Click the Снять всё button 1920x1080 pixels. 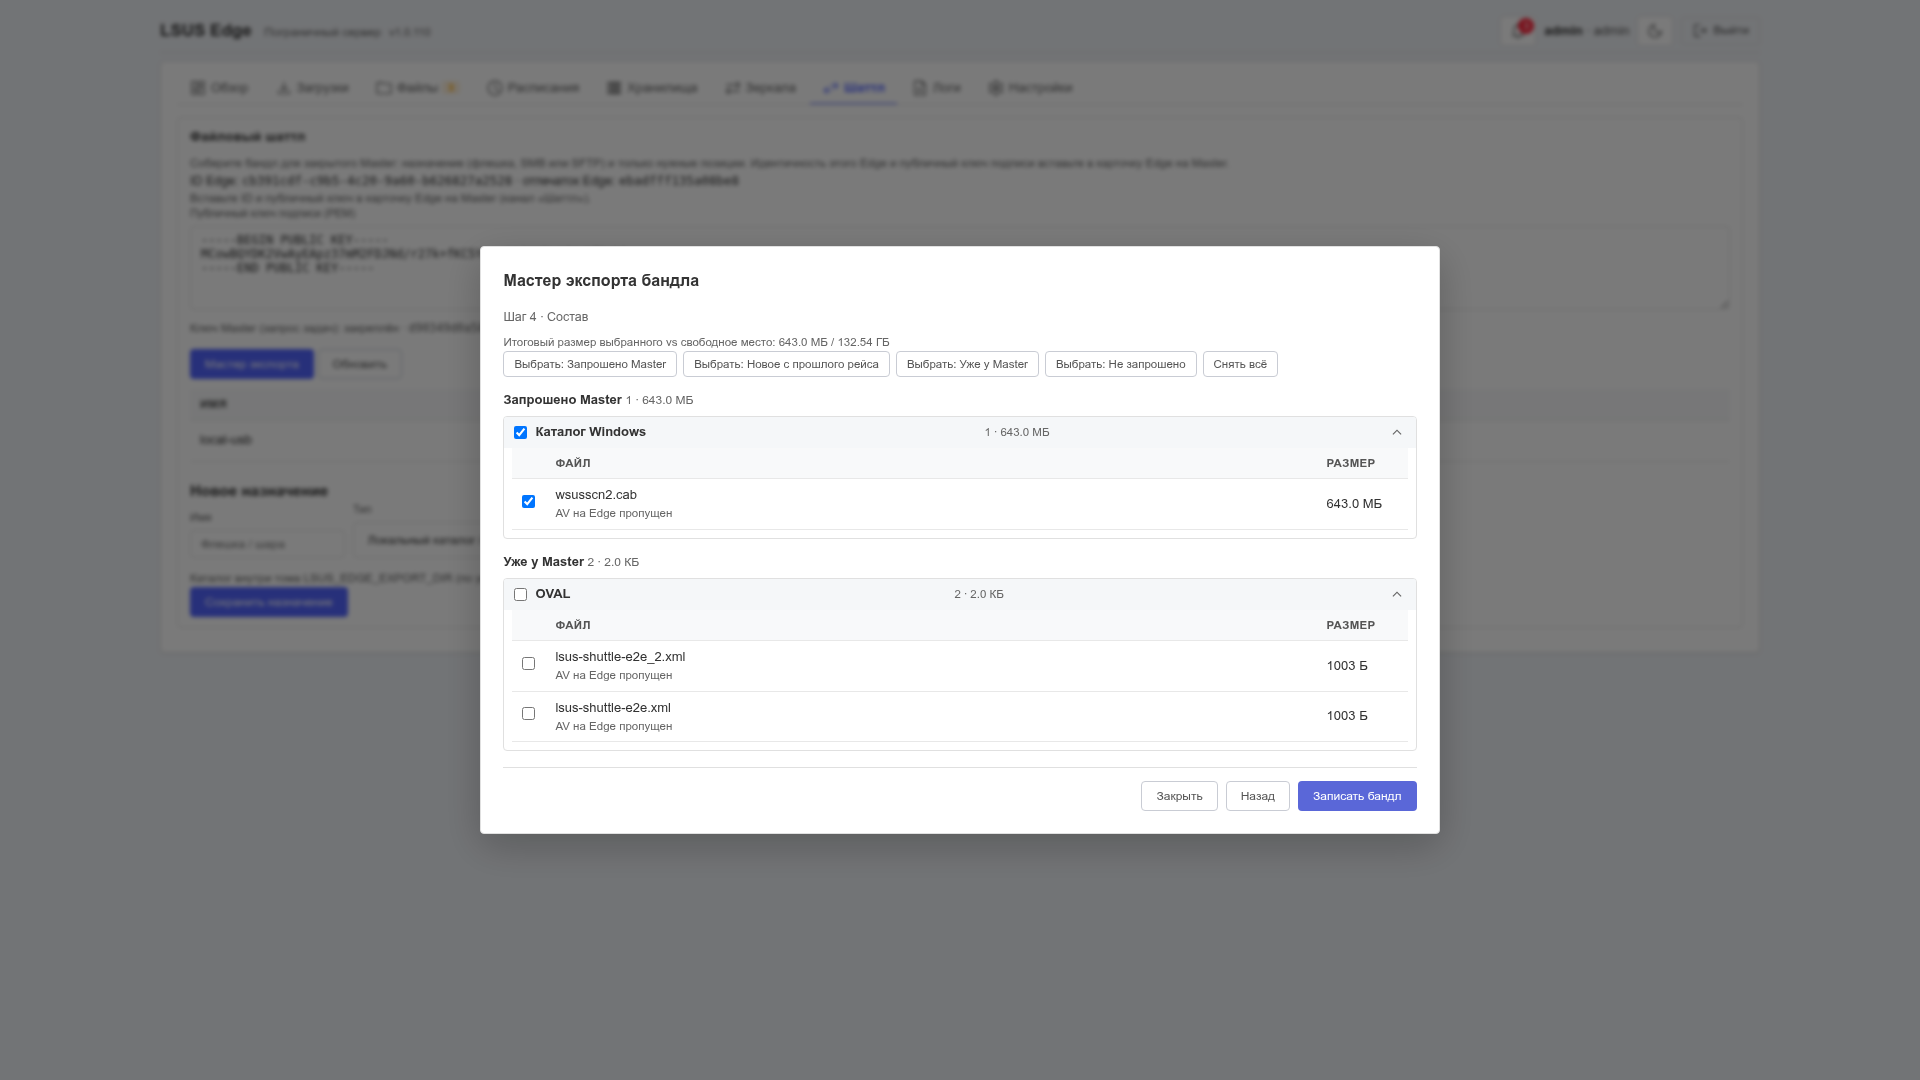click(x=1240, y=364)
